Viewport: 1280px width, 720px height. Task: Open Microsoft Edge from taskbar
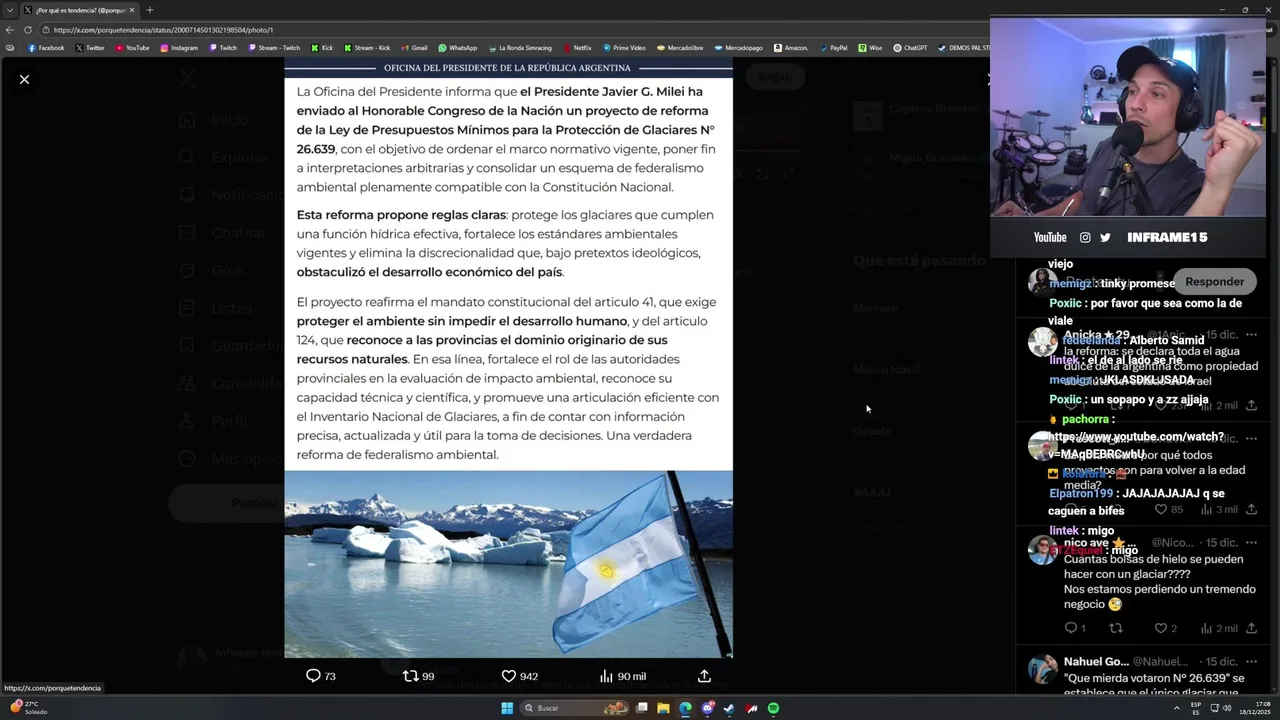[x=685, y=708]
